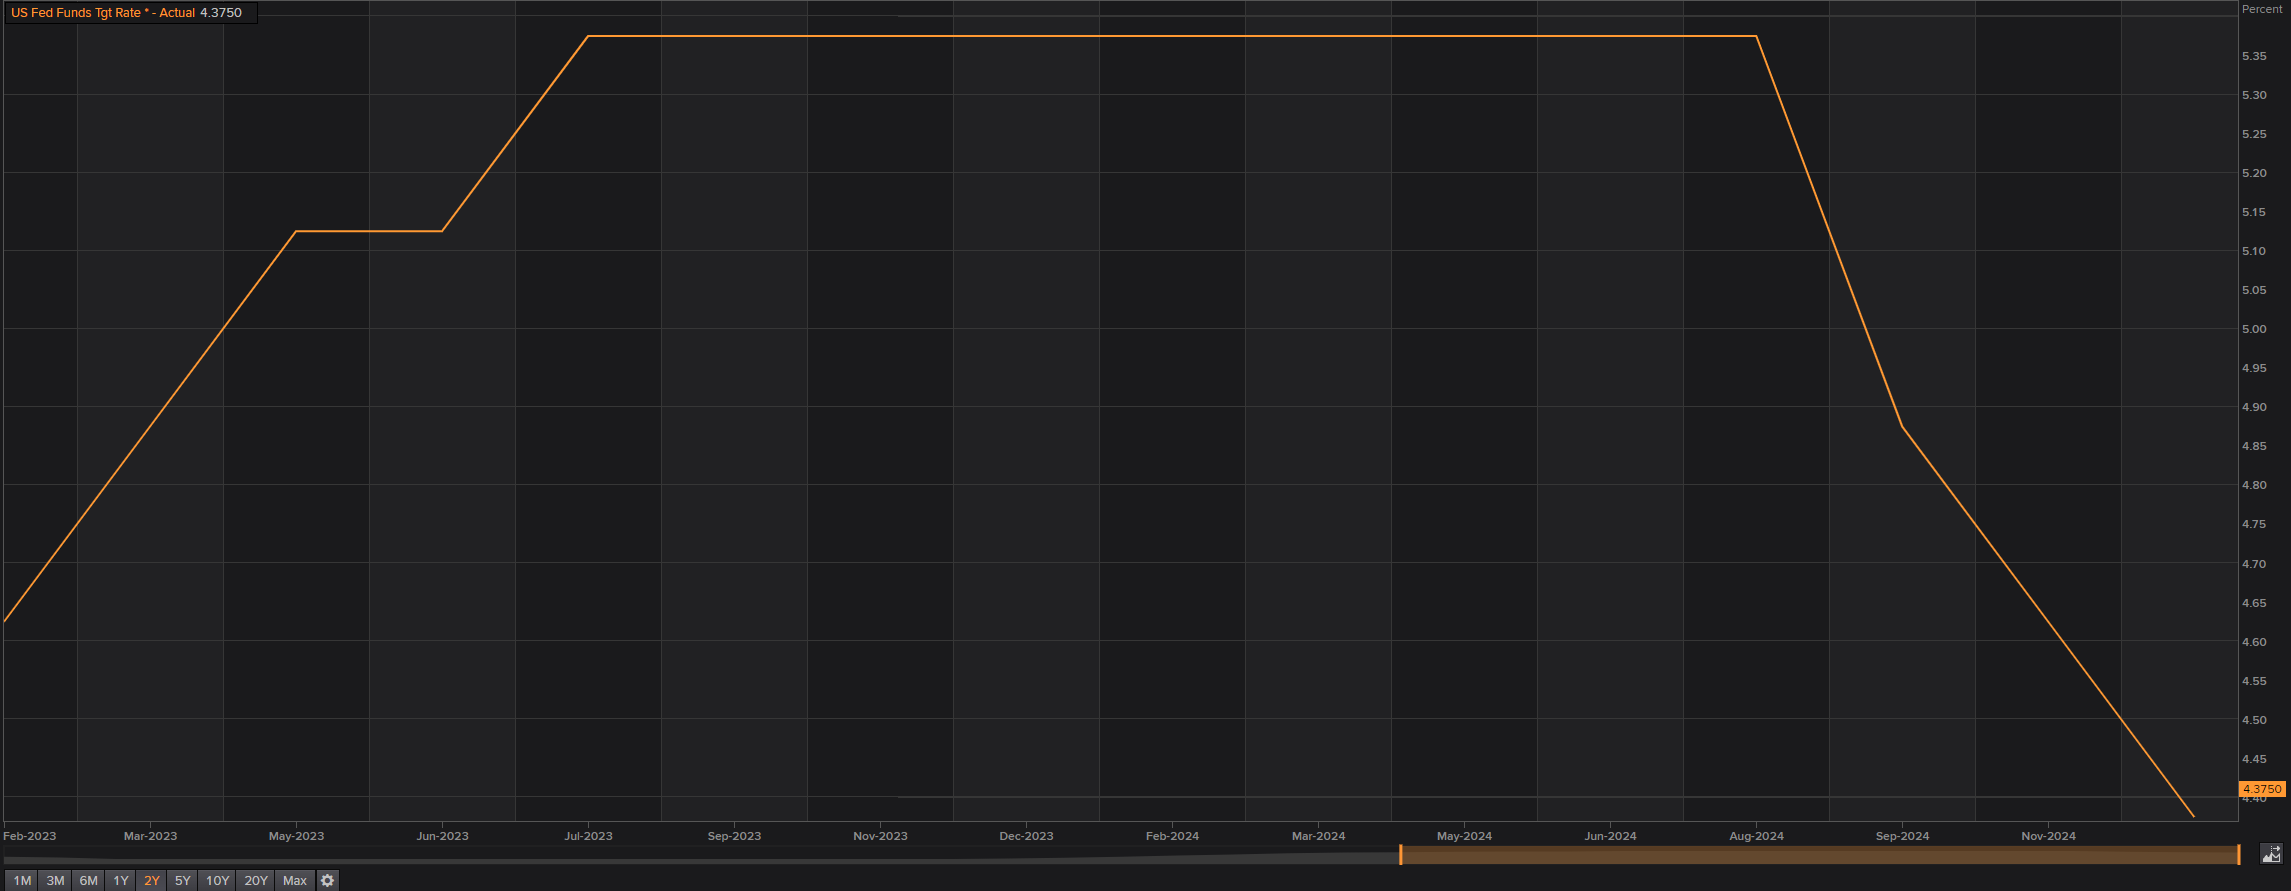Click the forecast/extend chart icon bottom right
This screenshot has height=891, width=2291.
2271,854
